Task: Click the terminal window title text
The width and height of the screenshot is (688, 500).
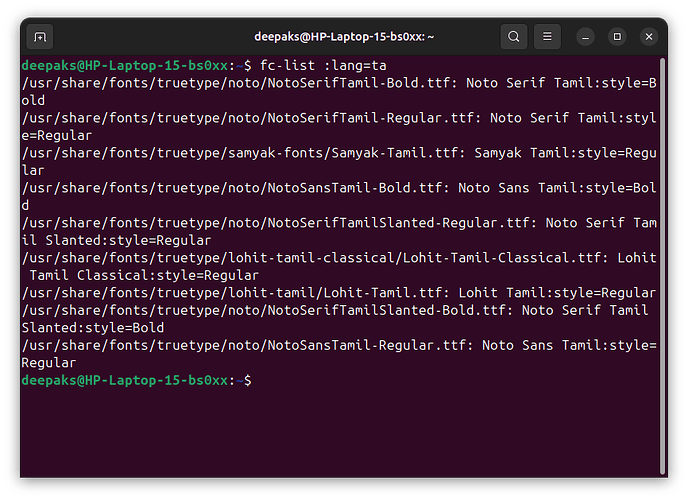Action: tap(344, 37)
